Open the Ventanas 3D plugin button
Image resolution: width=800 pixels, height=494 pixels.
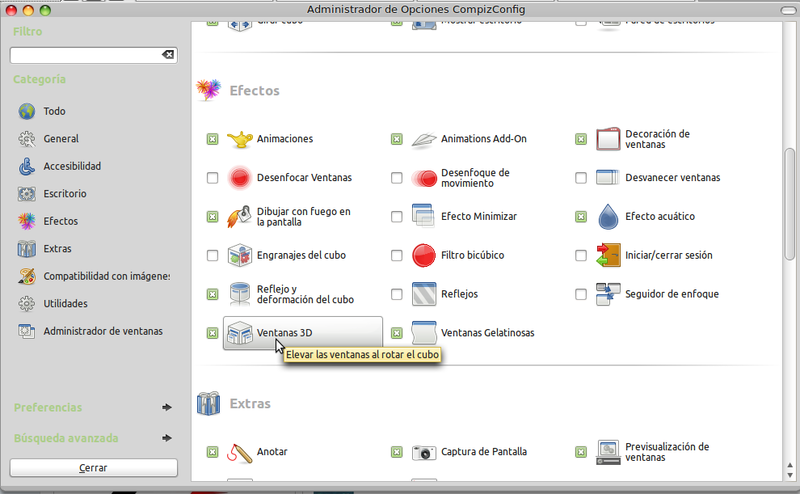coord(302,333)
